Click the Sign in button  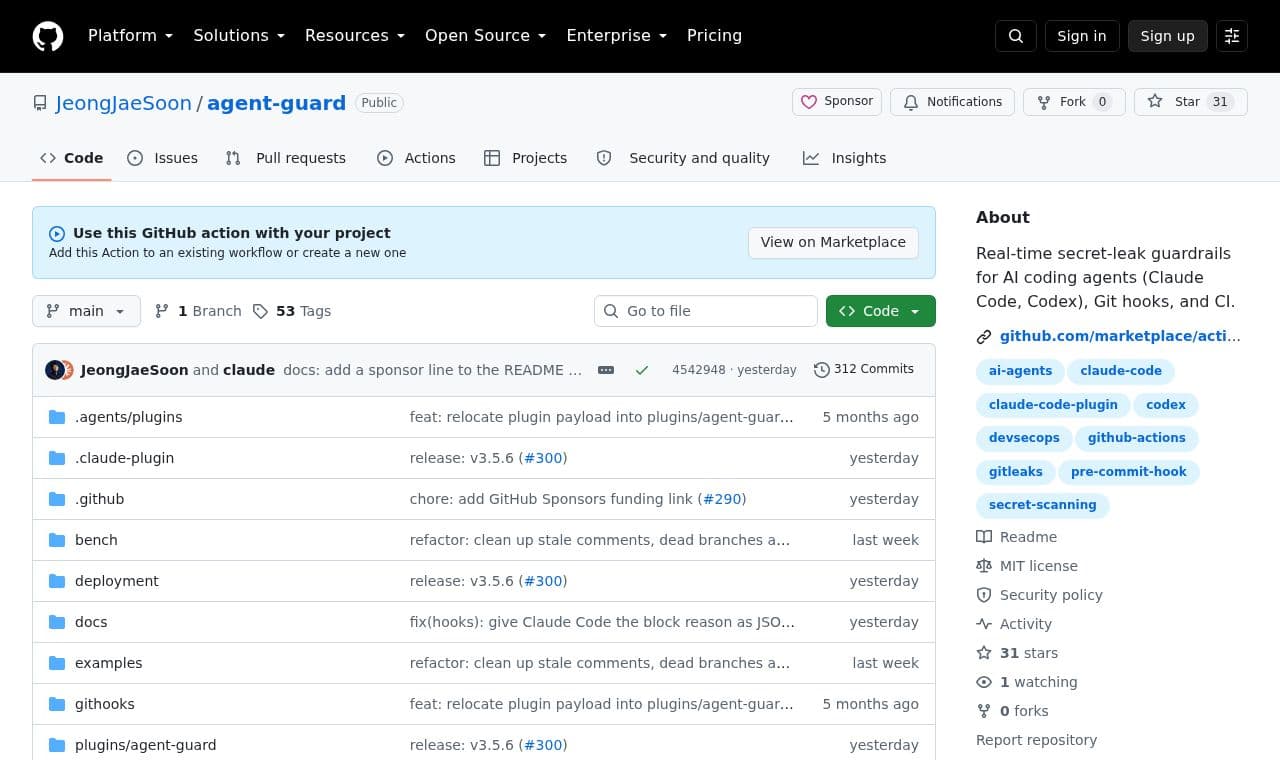pyautogui.click(x=1082, y=36)
